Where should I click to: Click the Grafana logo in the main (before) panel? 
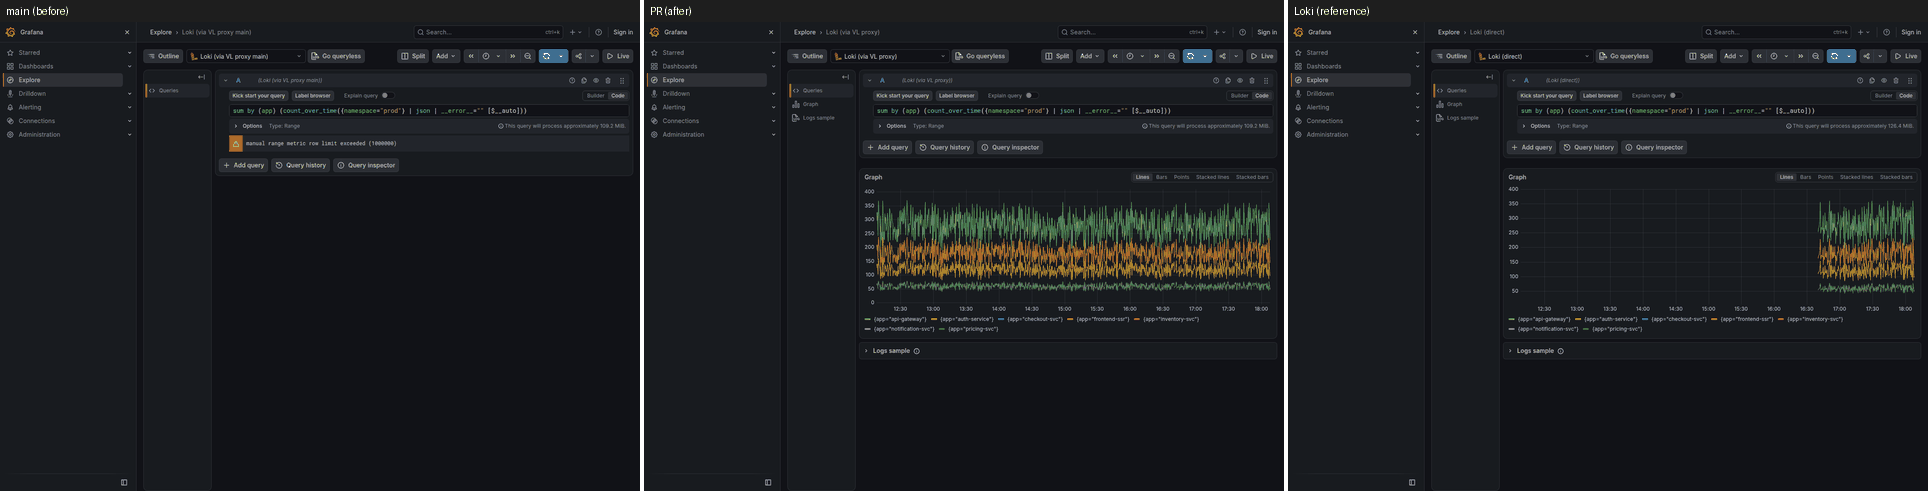click(11, 32)
